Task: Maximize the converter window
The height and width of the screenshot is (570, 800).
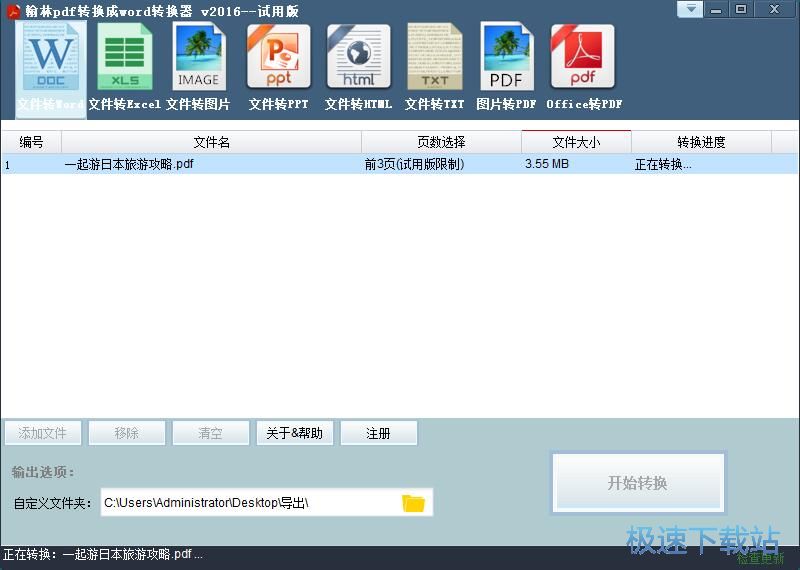Action: (741, 9)
